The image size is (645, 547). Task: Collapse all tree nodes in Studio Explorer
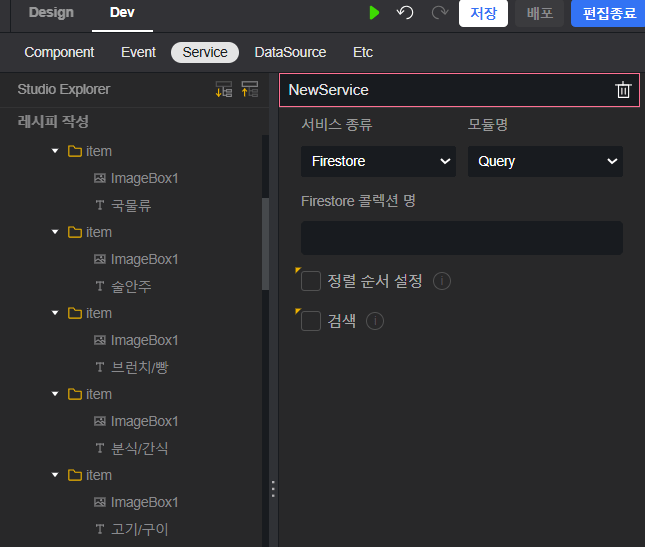tap(250, 89)
